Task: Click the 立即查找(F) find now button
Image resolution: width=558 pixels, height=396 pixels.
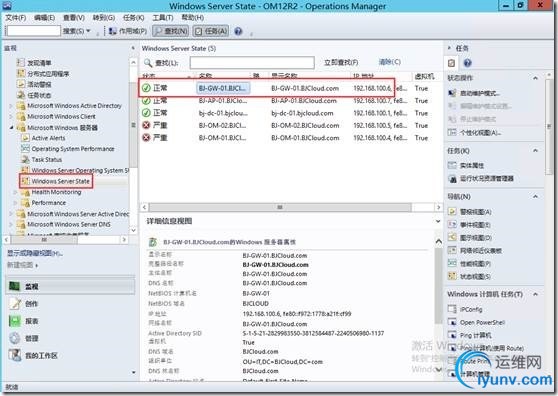Action: coord(341,63)
